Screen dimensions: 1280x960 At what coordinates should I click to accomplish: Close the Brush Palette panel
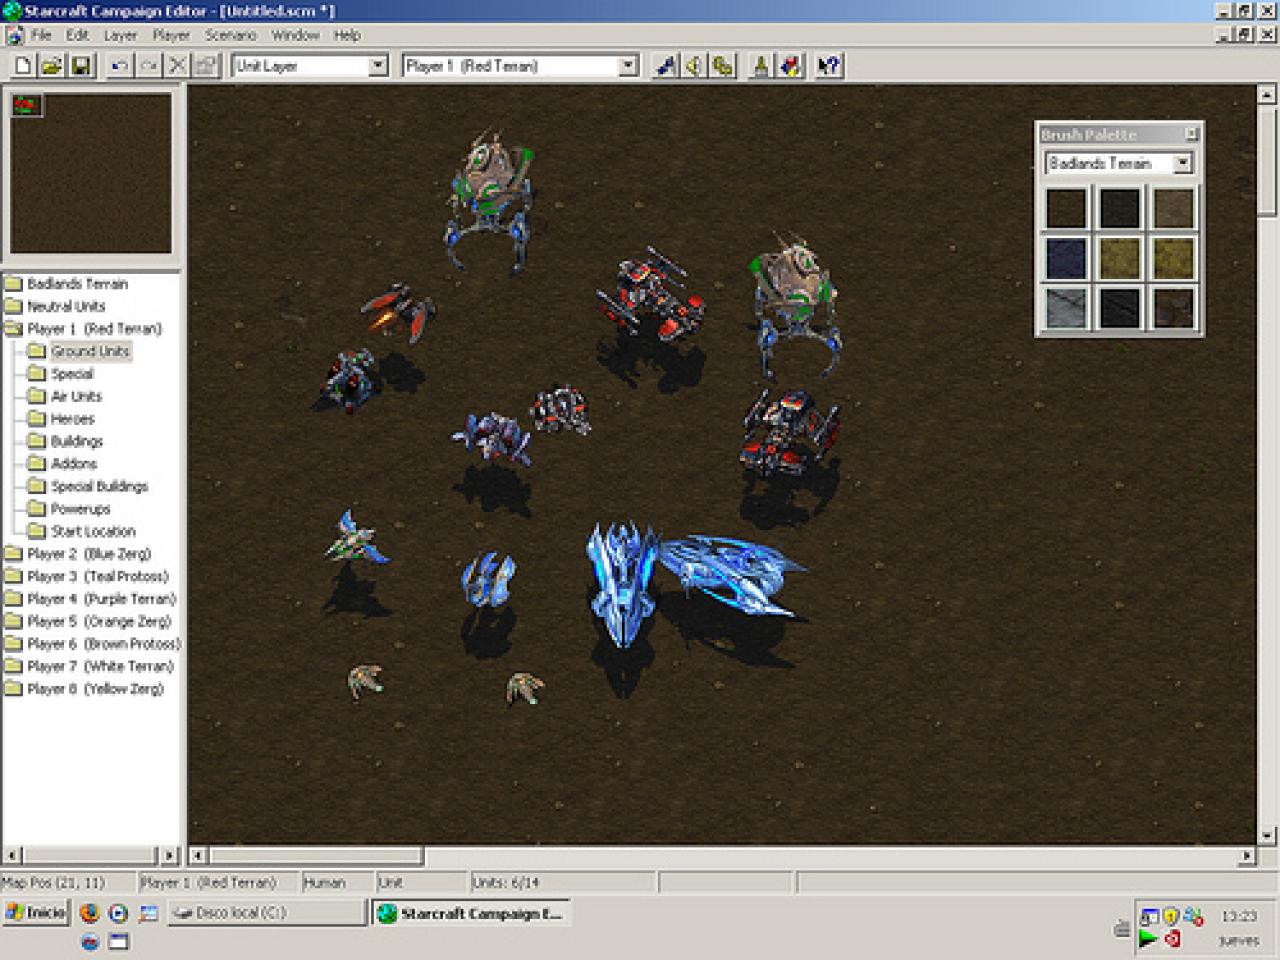point(1191,133)
